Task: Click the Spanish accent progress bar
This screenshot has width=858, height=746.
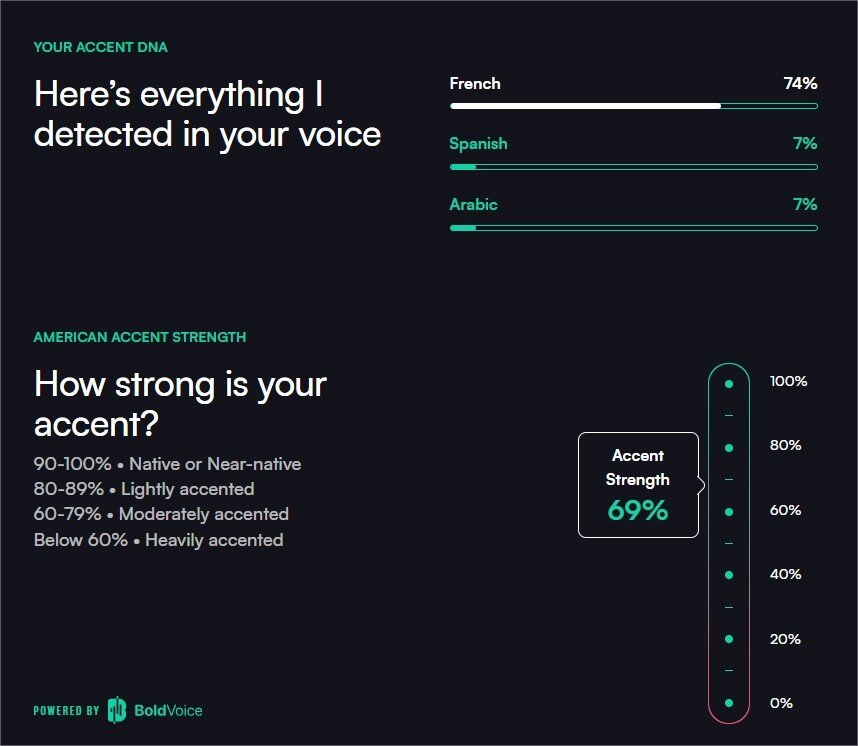Action: click(x=633, y=167)
